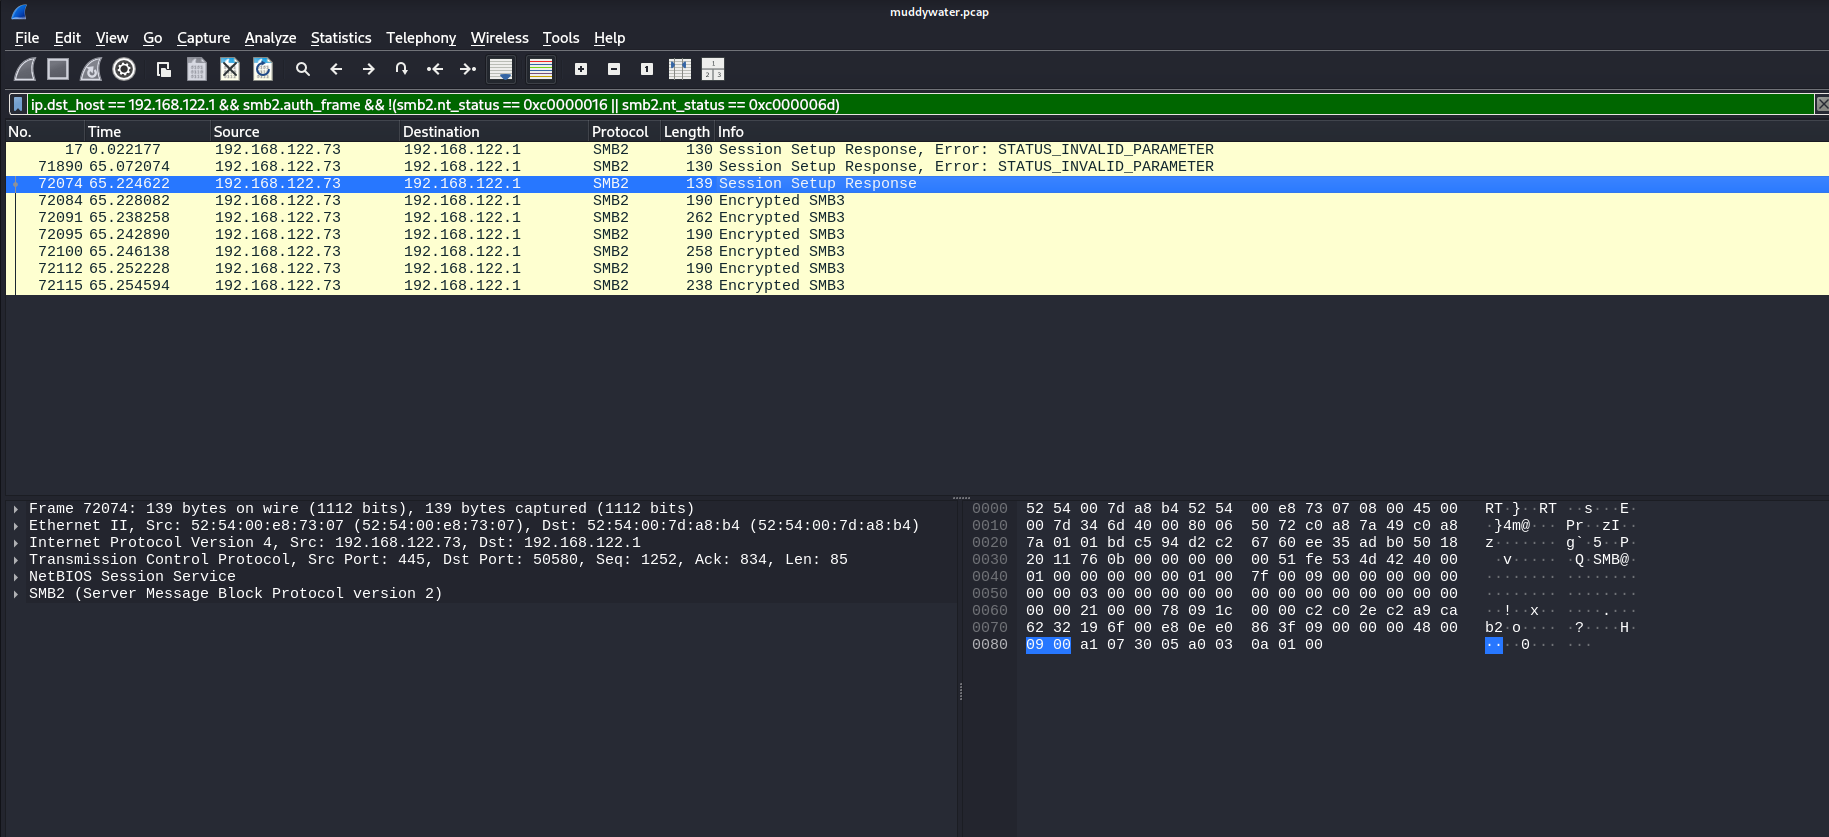The height and width of the screenshot is (837, 1829).
Task: Expand the Transmission Control Protocol row
Action: (16, 560)
